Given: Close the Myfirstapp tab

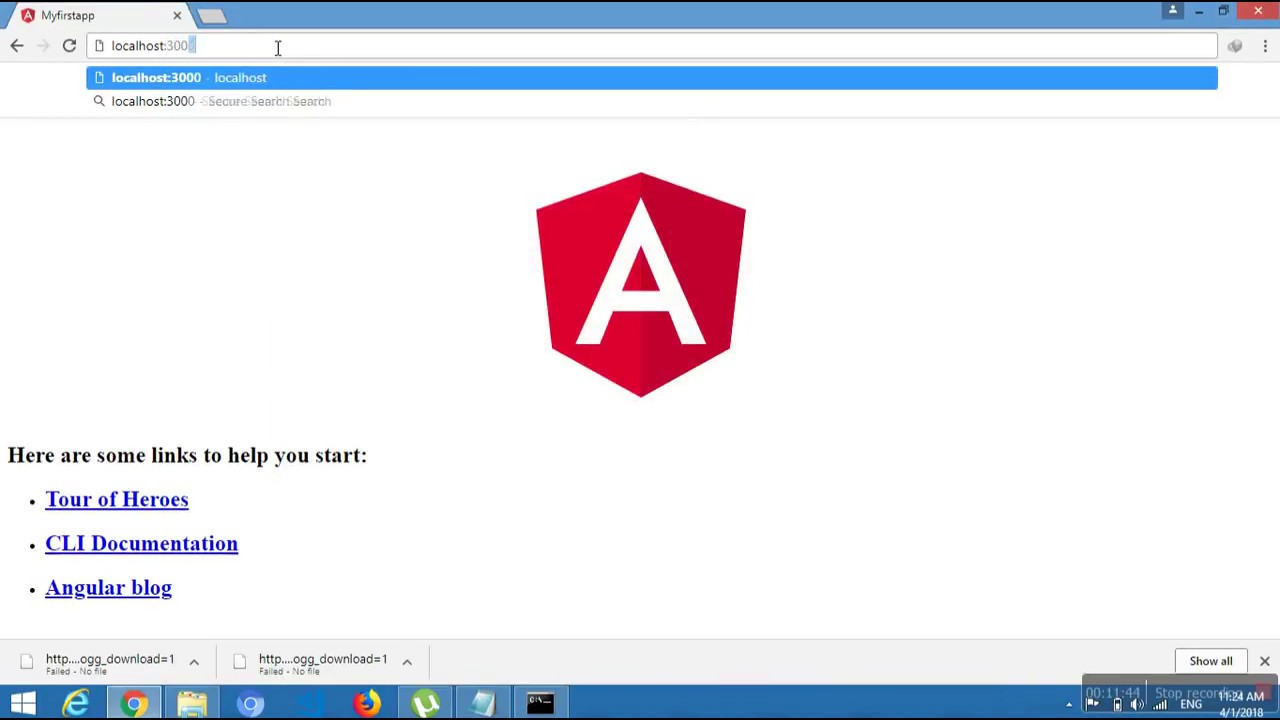Looking at the screenshot, I should [177, 15].
